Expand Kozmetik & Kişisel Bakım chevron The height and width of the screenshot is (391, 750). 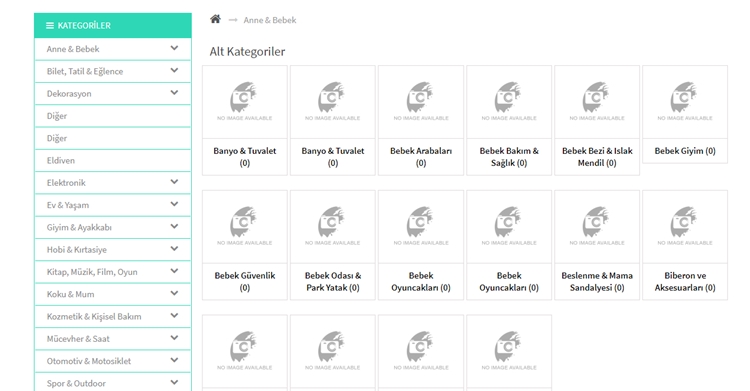coord(174,316)
